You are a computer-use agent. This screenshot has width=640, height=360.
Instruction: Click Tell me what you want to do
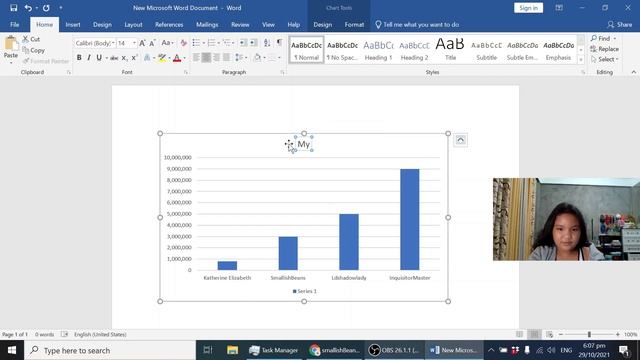coord(417,24)
